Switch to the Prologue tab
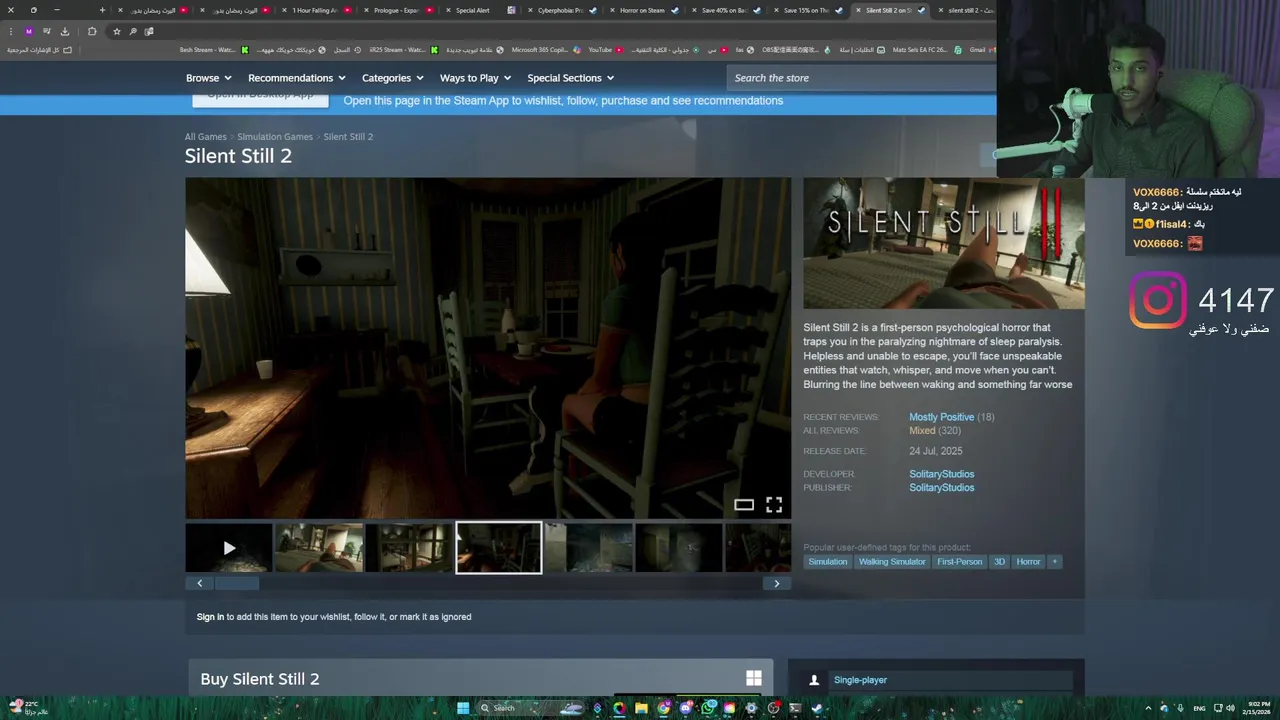This screenshot has height=720, width=1280. [x=396, y=10]
